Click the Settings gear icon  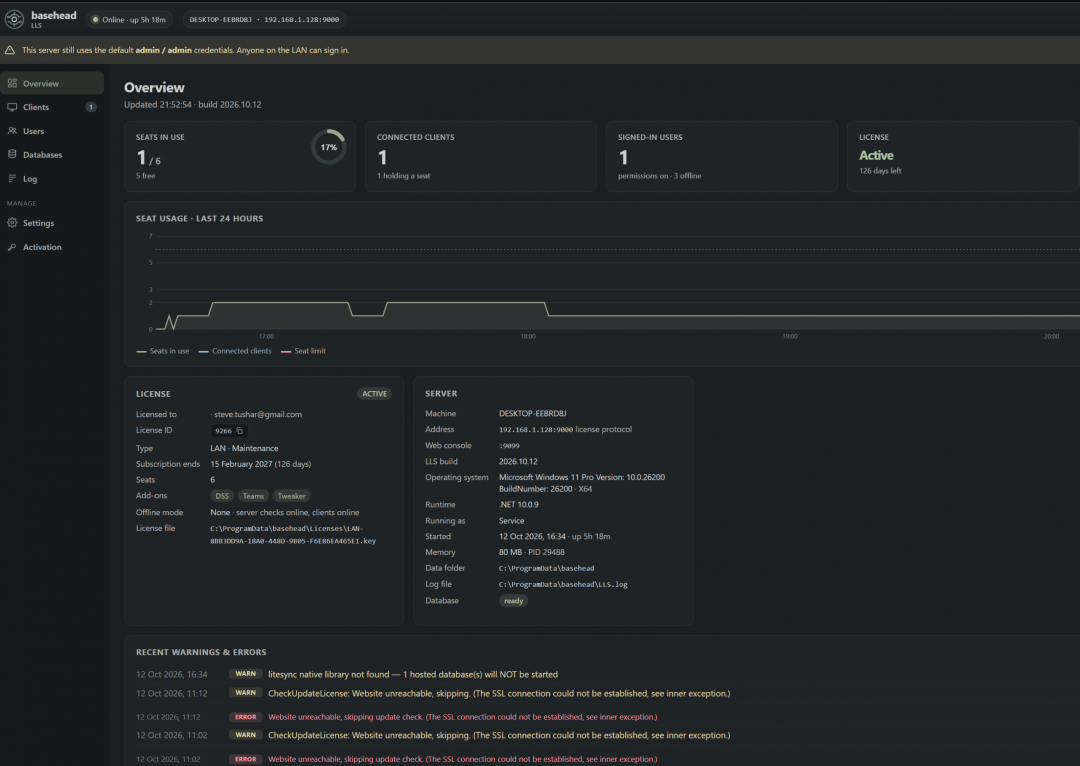tap(12, 222)
